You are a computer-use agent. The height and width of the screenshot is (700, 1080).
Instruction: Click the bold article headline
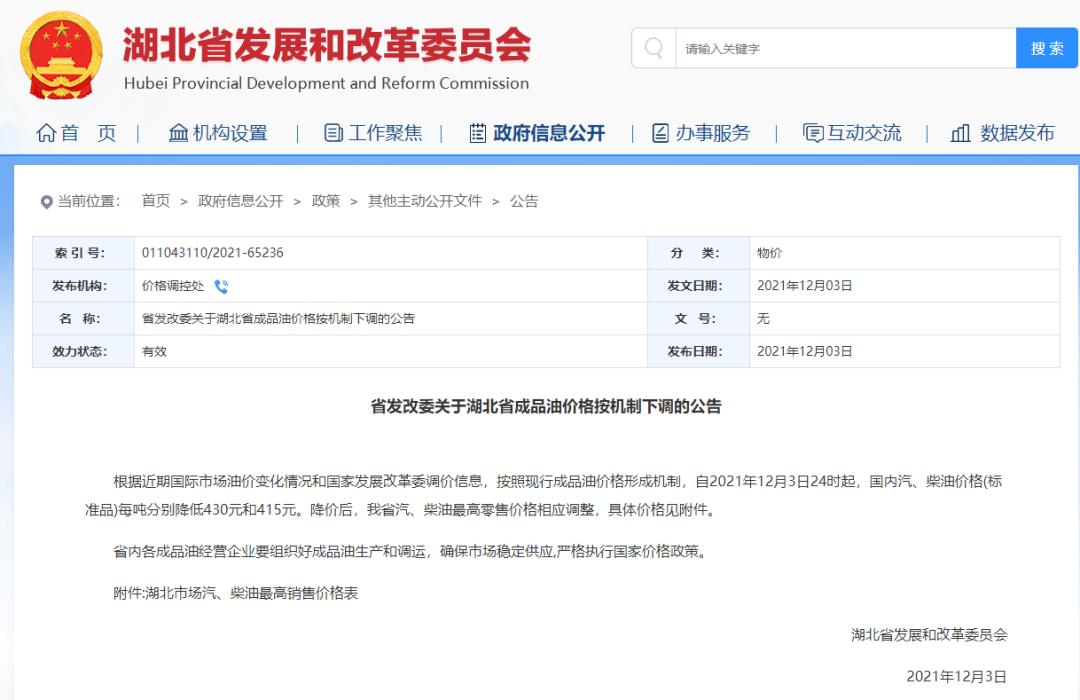click(x=546, y=406)
